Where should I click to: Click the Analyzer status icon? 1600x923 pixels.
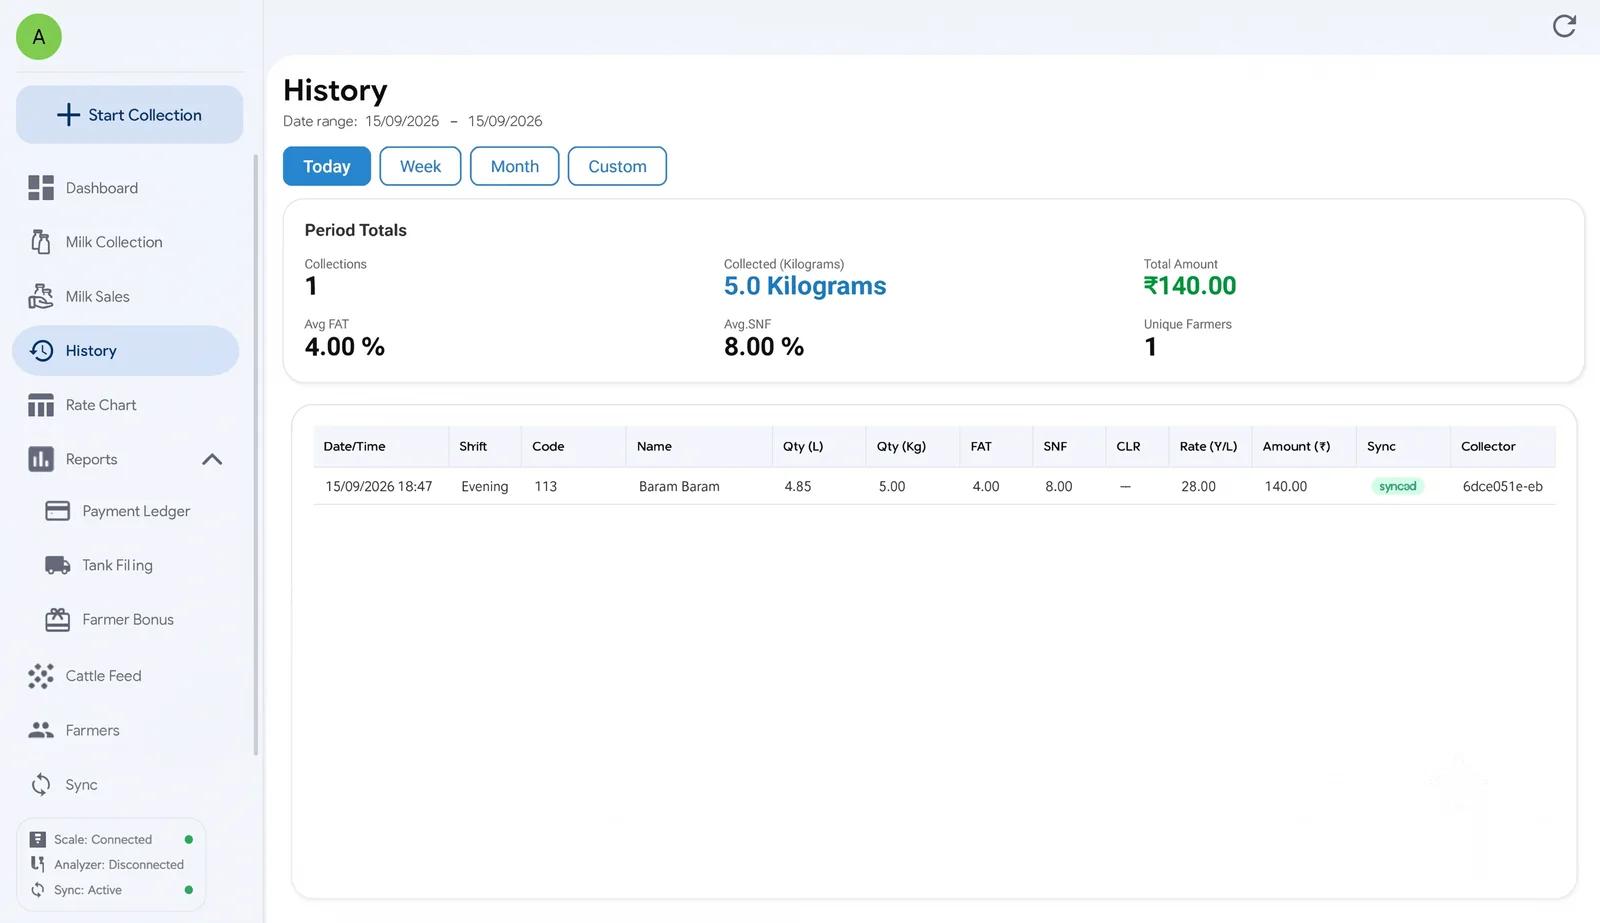37,864
